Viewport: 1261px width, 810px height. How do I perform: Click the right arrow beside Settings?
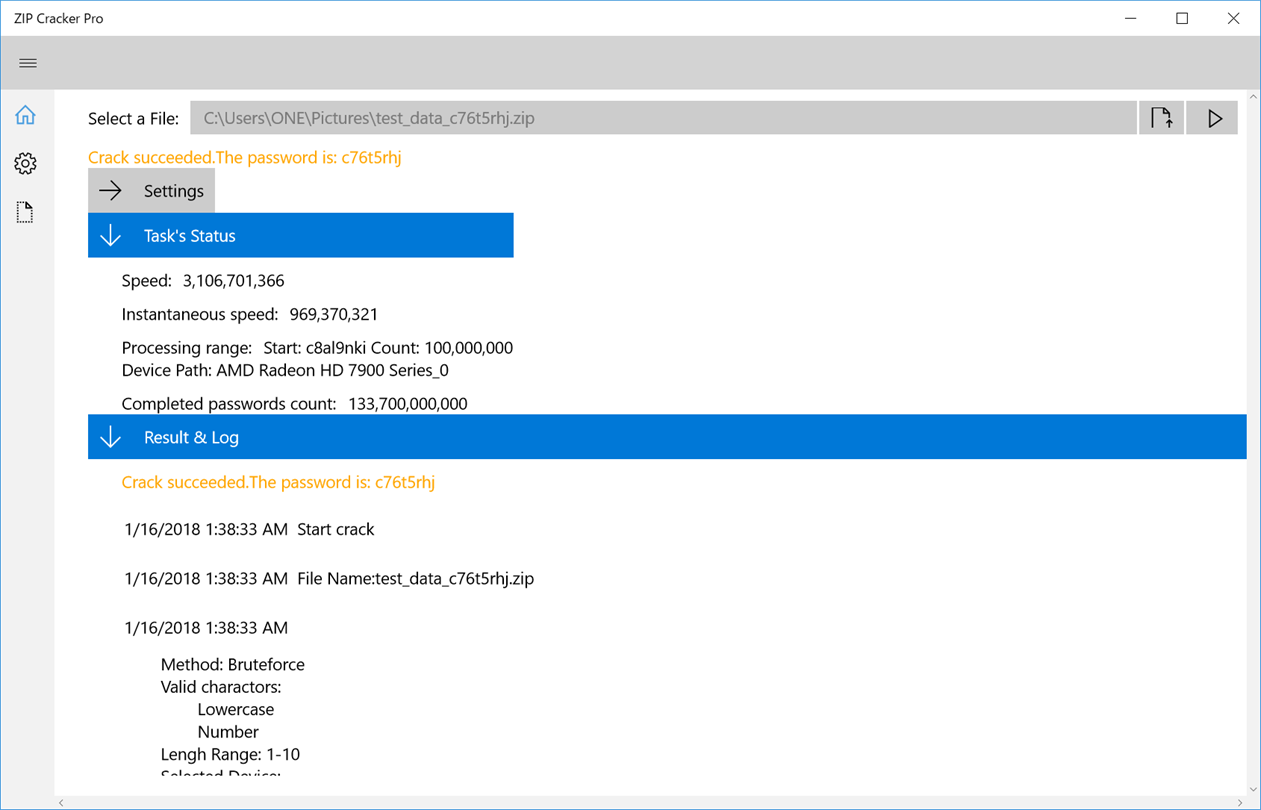[x=110, y=191]
